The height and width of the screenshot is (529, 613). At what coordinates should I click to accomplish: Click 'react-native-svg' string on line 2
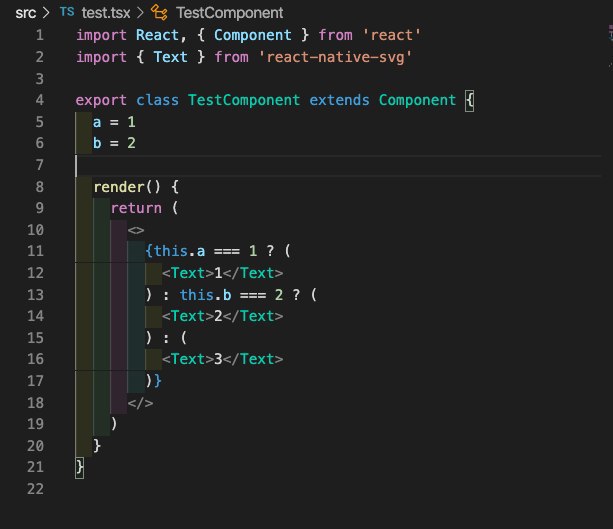pos(335,57)
